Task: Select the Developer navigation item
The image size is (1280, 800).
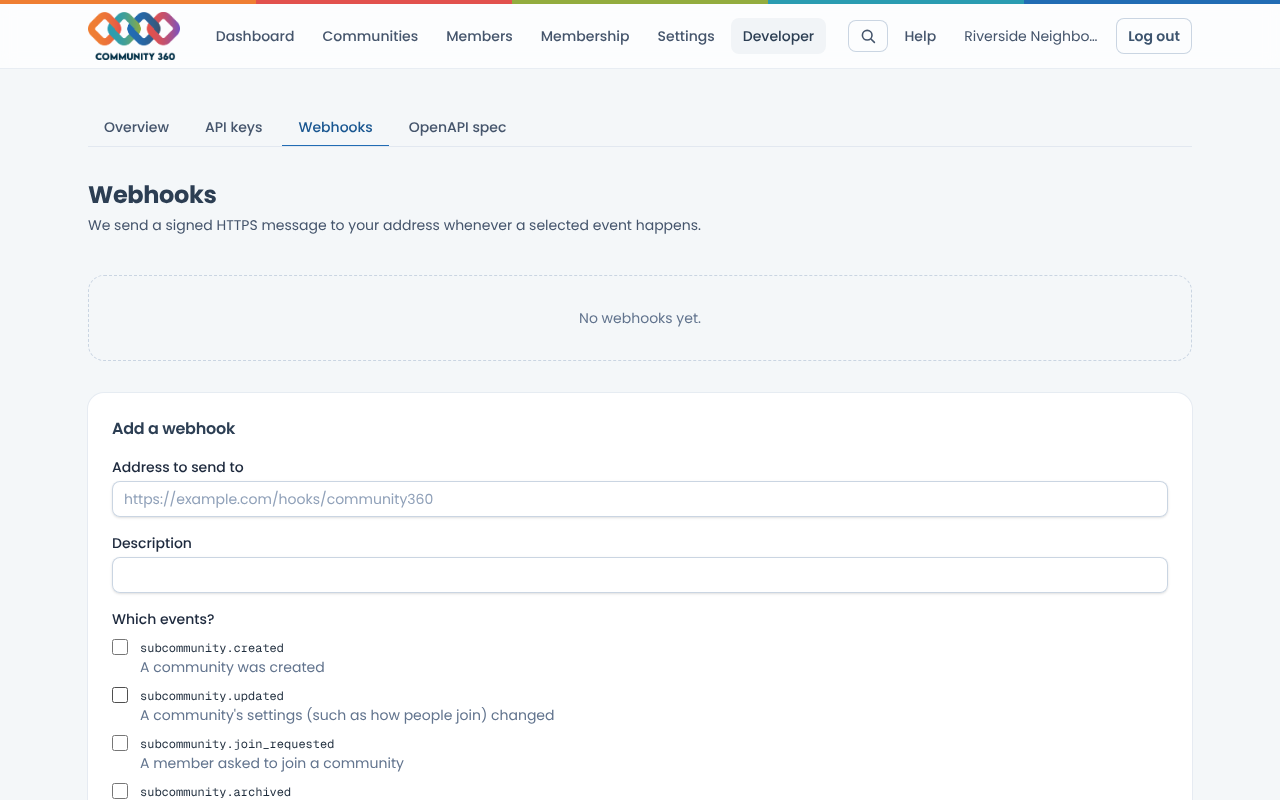Action: tap(778, 36)
